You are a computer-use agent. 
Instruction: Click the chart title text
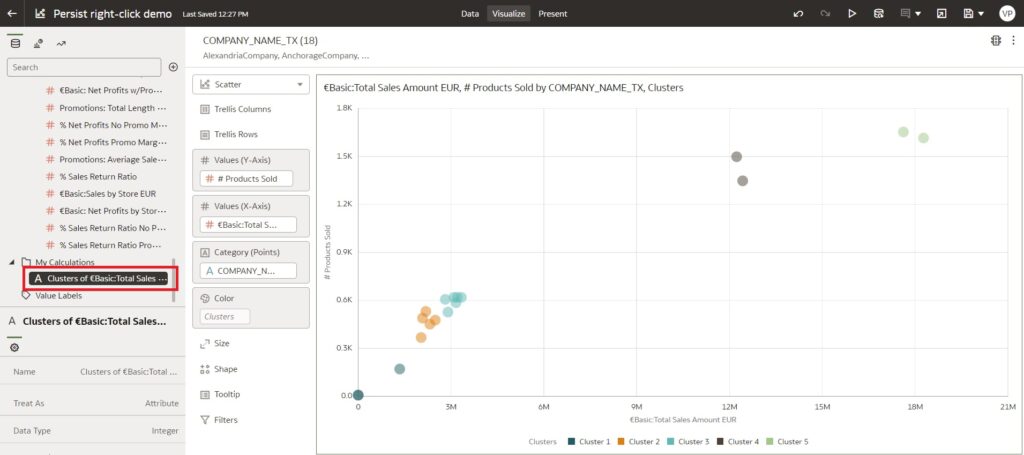(x=504, y=87)
